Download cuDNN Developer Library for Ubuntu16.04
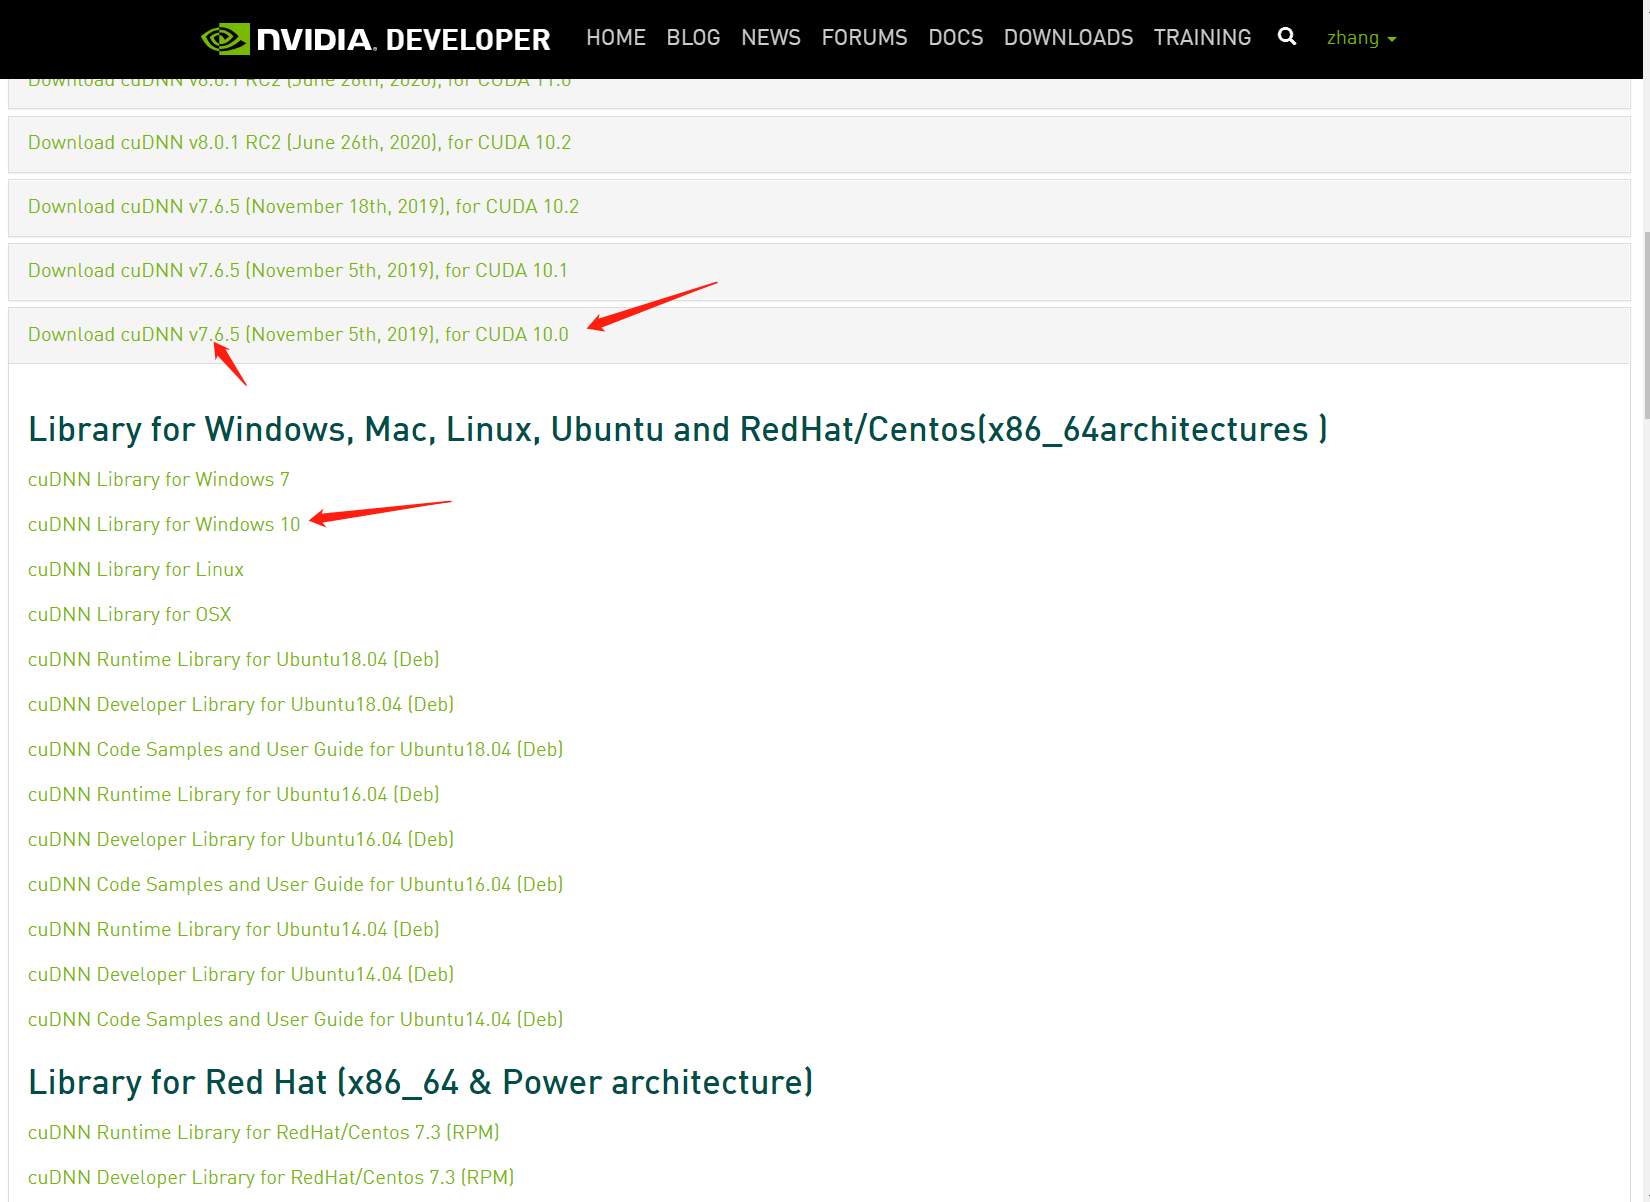Viewport: 1650px width, 1202px height. pyautogui.click(x=241, y=840)
